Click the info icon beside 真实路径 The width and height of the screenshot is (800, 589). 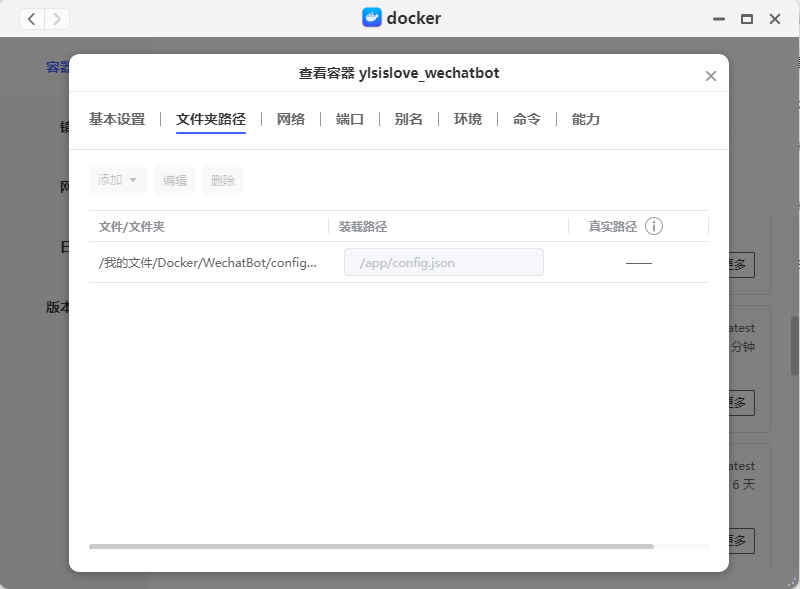pos(654,226)
